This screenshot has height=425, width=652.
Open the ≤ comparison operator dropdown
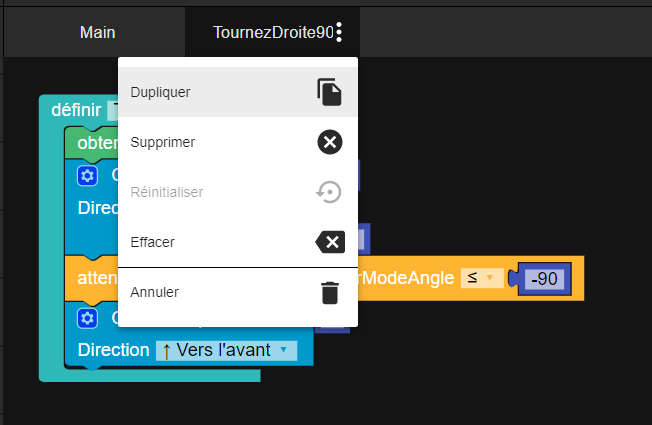tap(482, 277)
